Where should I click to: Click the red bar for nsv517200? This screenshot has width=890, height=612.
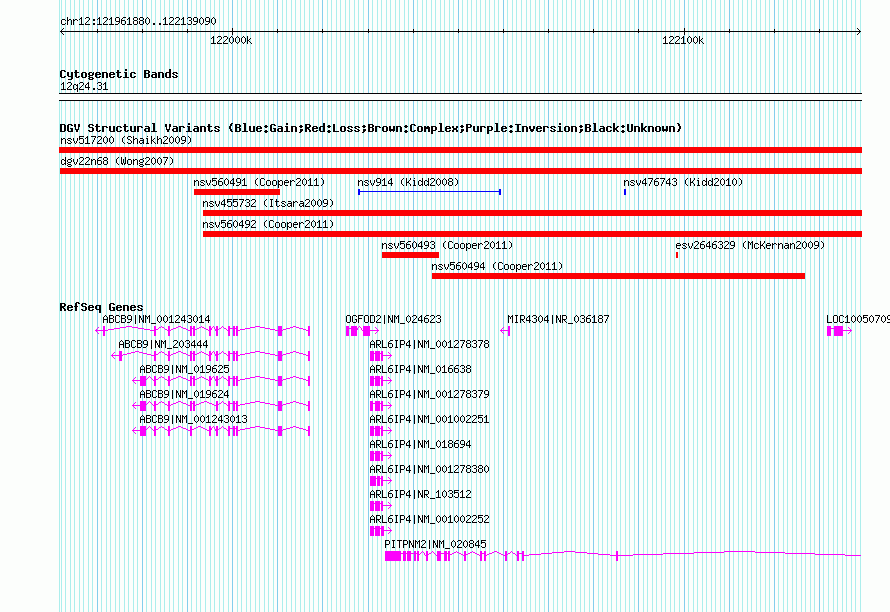tap(460, 150)
